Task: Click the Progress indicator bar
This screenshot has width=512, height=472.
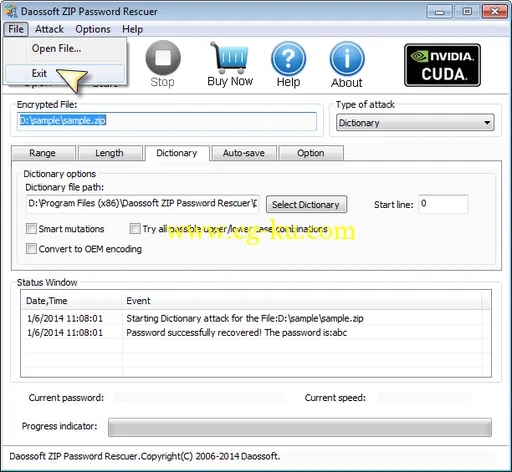Action: click(300, 427)
